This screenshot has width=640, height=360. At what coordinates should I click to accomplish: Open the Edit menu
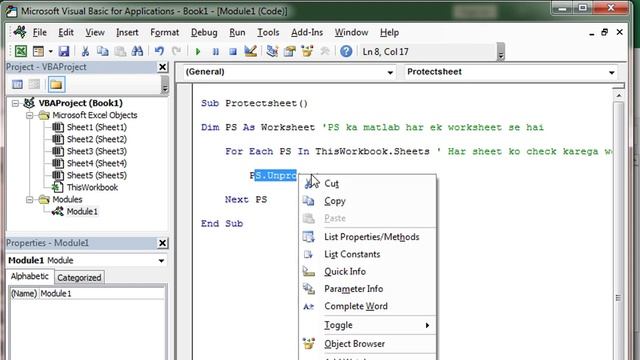[x=66, y=32]
